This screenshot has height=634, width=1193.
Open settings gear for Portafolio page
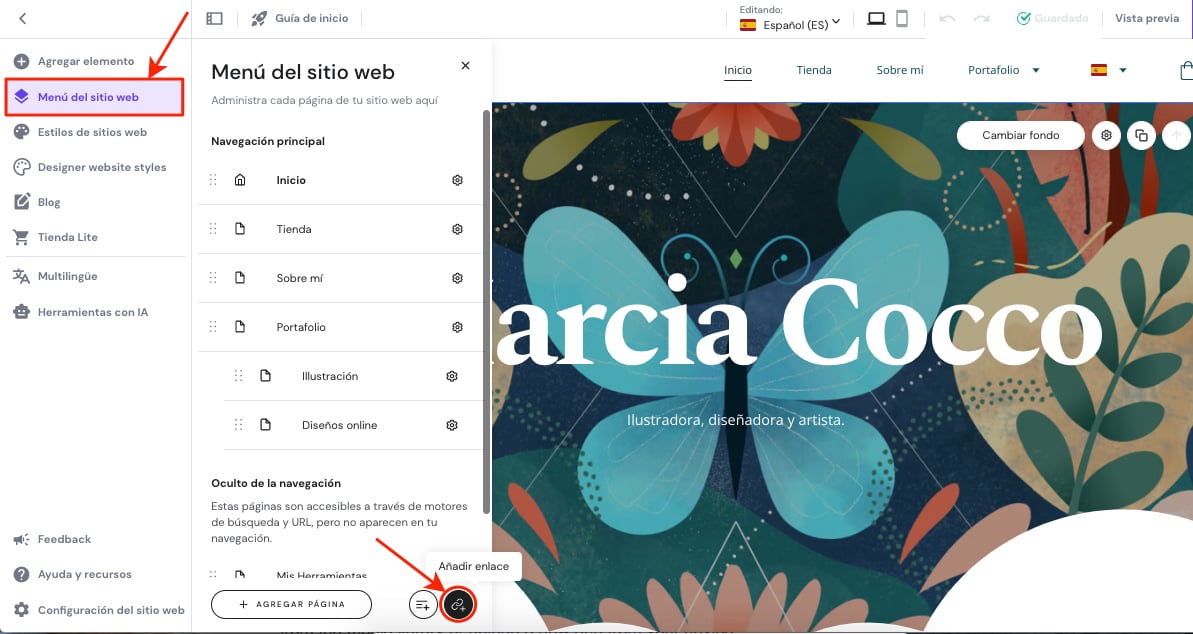(457, 327)
